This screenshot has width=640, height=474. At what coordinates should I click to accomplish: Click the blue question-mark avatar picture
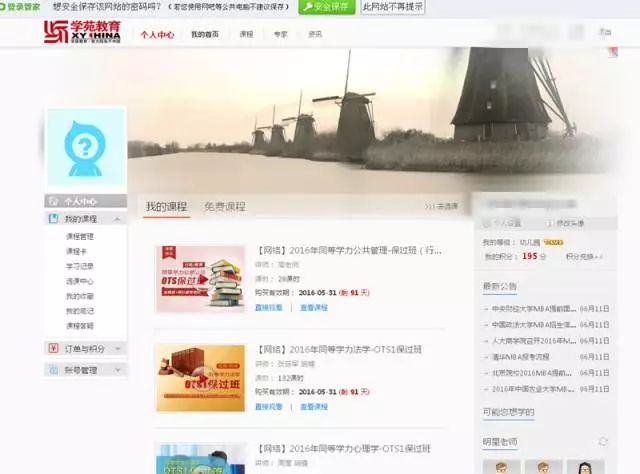tap(85, 147)
